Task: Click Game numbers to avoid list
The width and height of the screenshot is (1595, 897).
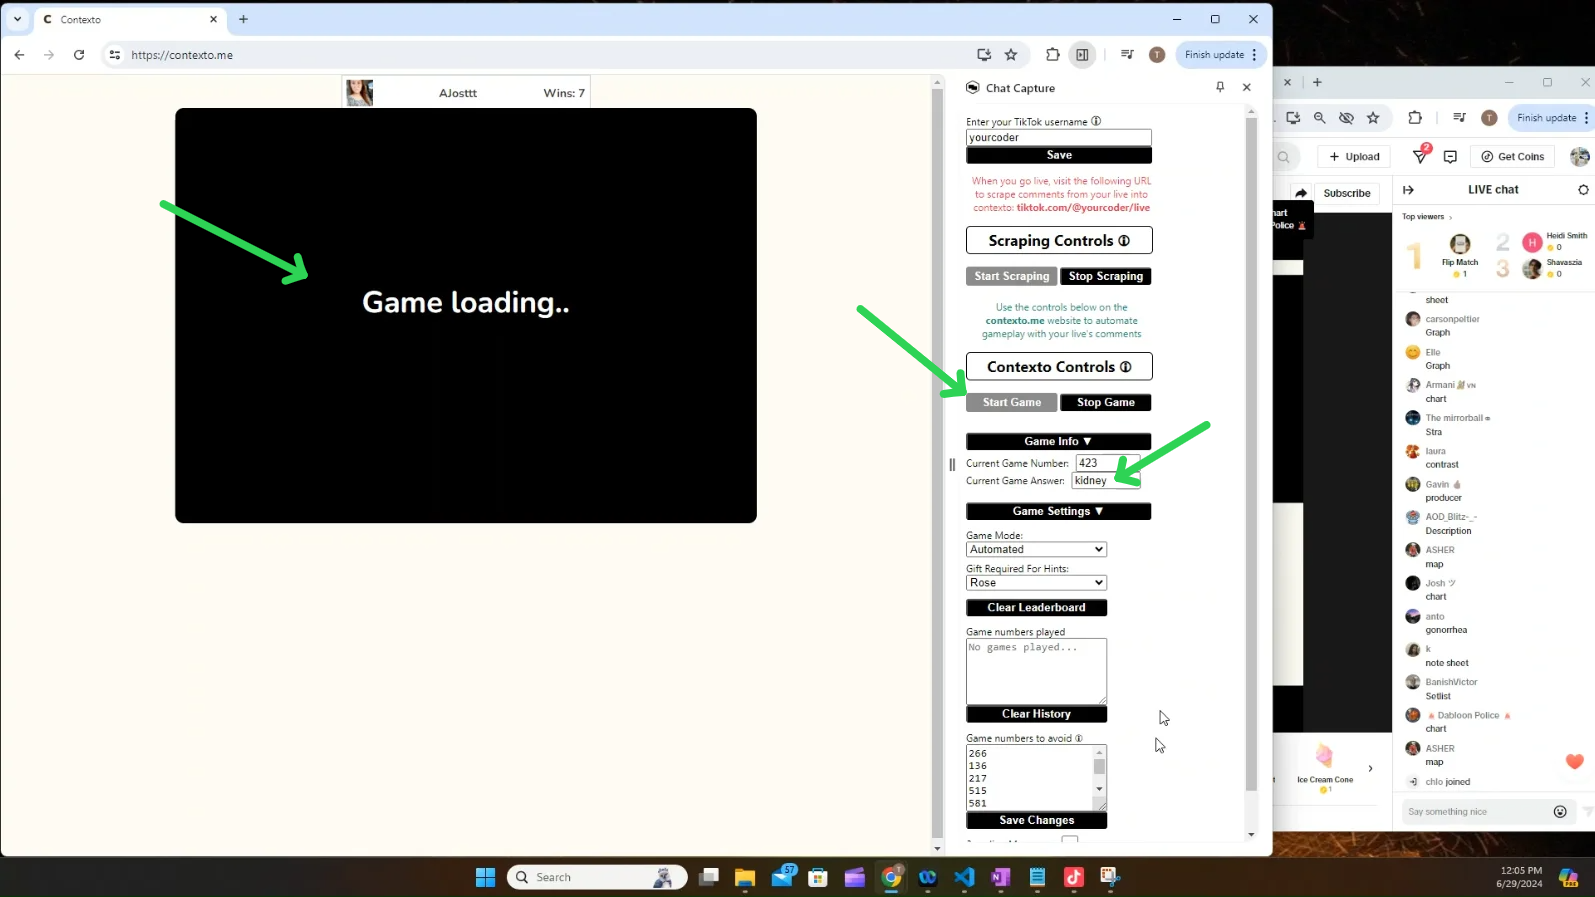Action: (x=1029, y=777)
